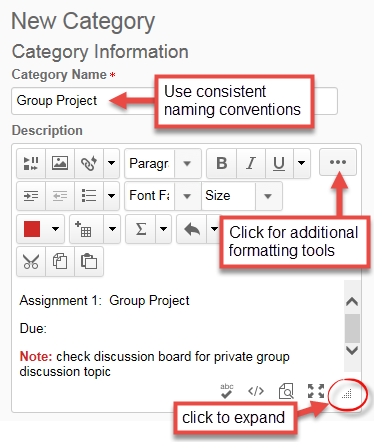Toggle Italic formatting
This screenshot has width=374, height=442.
point(251,163)
